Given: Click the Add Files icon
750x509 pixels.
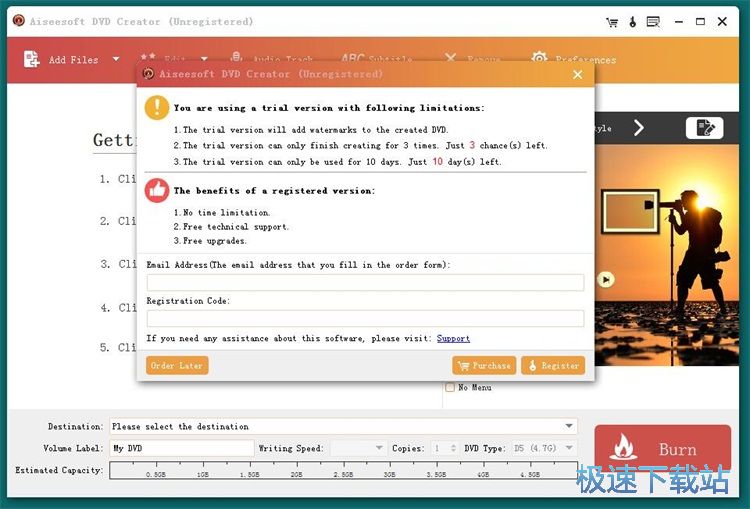Looking at the screenshot, I should tap(32, 59).
